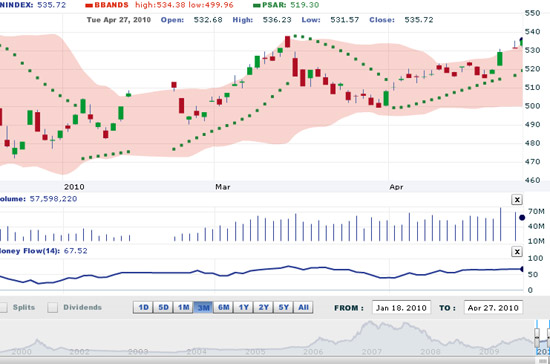This screenshot has width=550, height=364.
Task: Click the TO date field
Action: click(493, 308)
